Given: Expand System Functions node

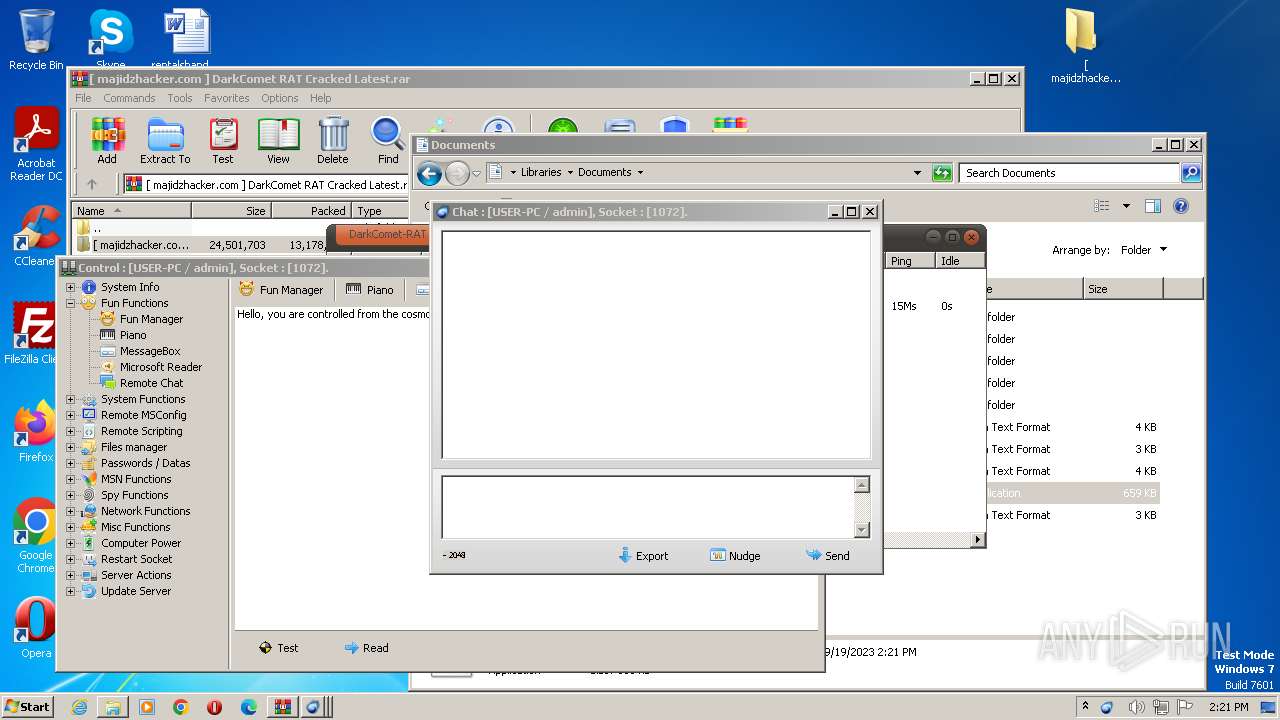Looking at the screenshot, I should pyautogui.click(x=71, y=399).
